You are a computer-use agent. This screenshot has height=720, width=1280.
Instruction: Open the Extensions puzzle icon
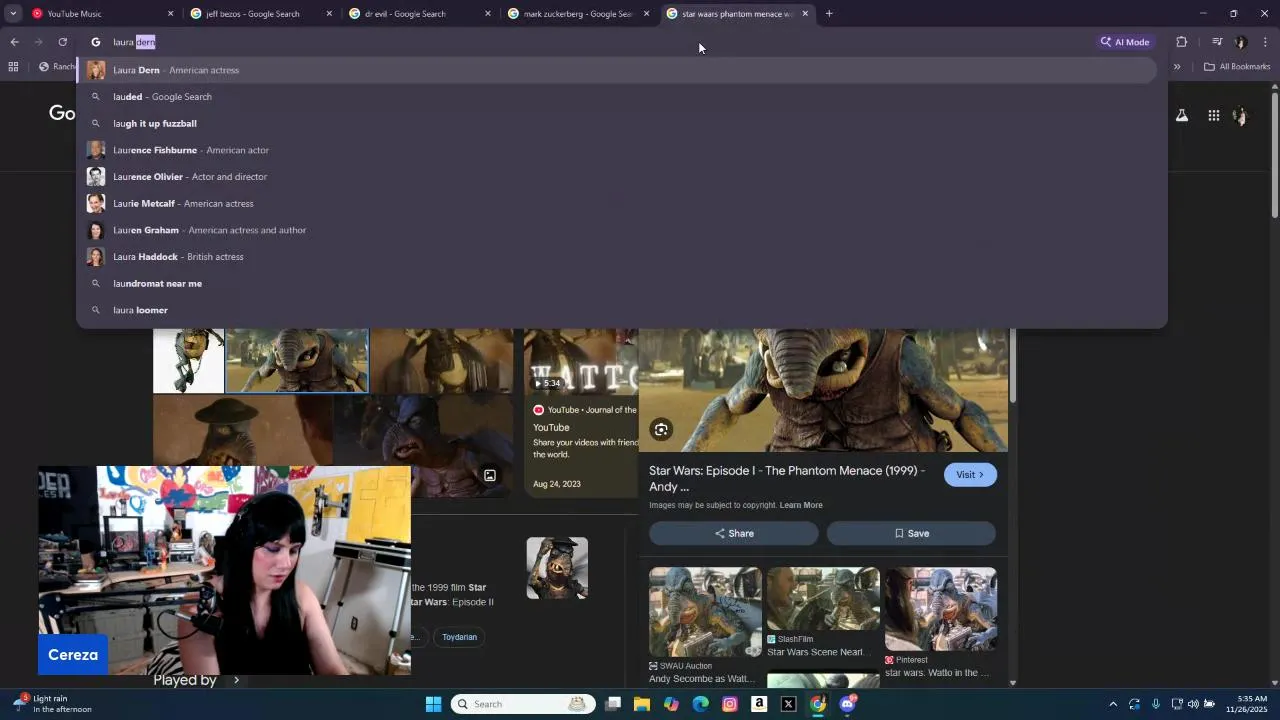pyautogui.click(x=1181, y=42)
